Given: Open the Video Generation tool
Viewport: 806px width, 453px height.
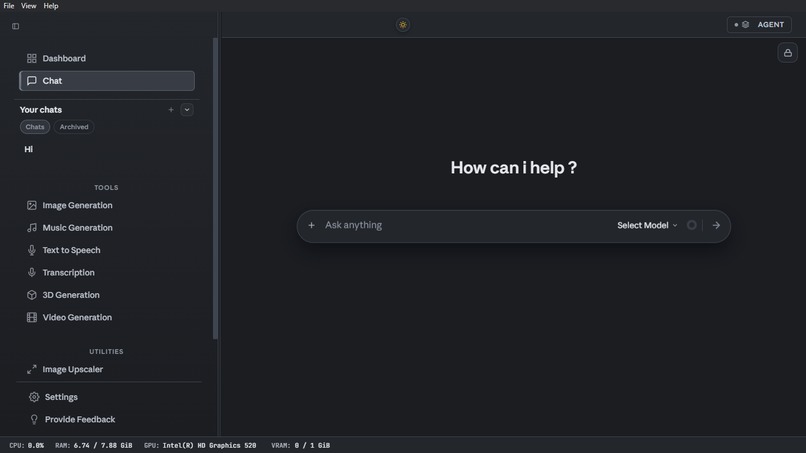Looking at the screenshot, I should tap(107, 317).
